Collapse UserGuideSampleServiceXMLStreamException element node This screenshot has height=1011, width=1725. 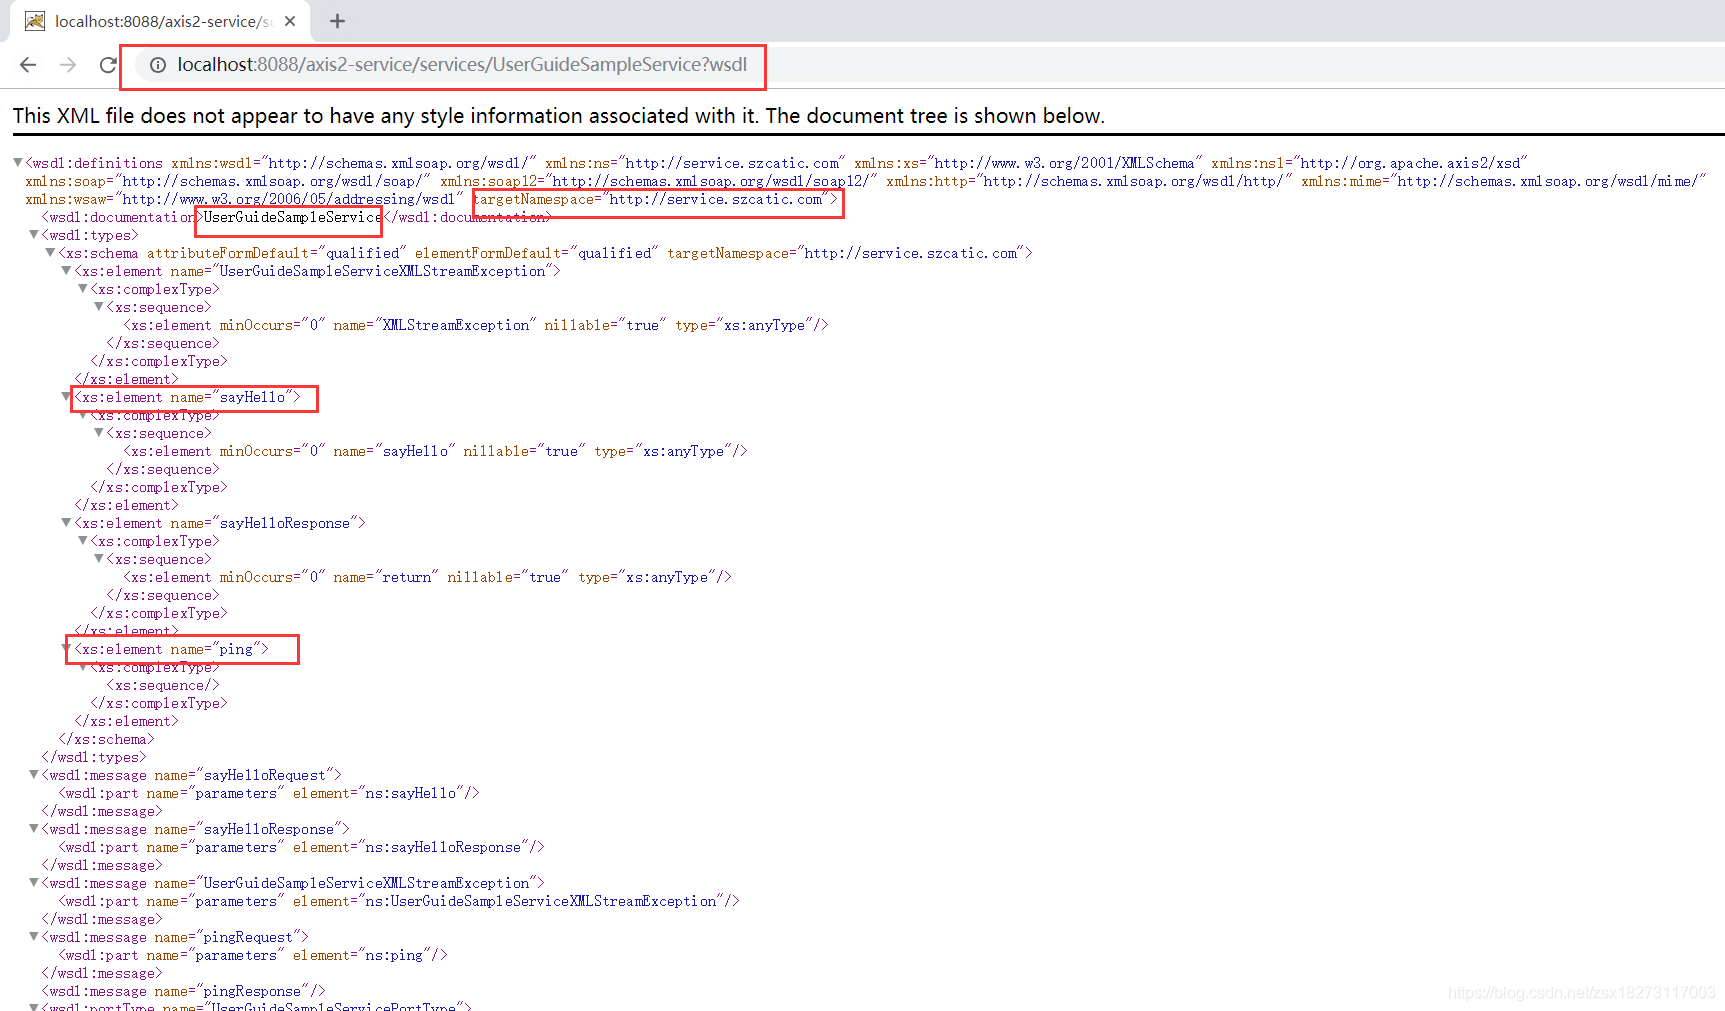coord(66,270)
